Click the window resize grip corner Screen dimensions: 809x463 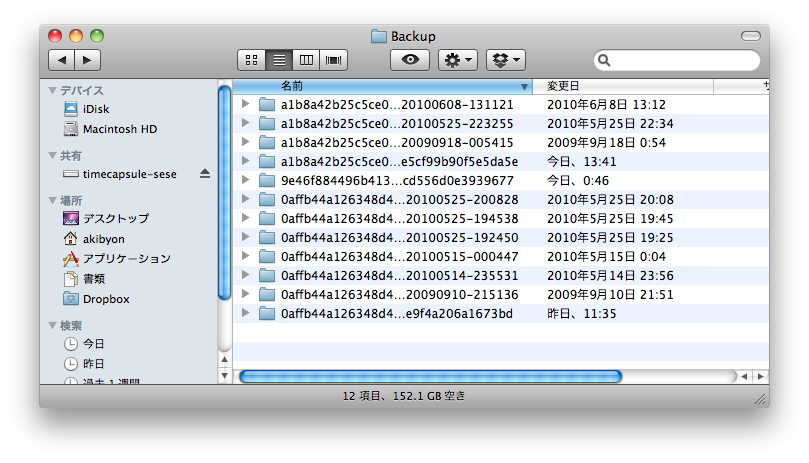coord(761,399)
